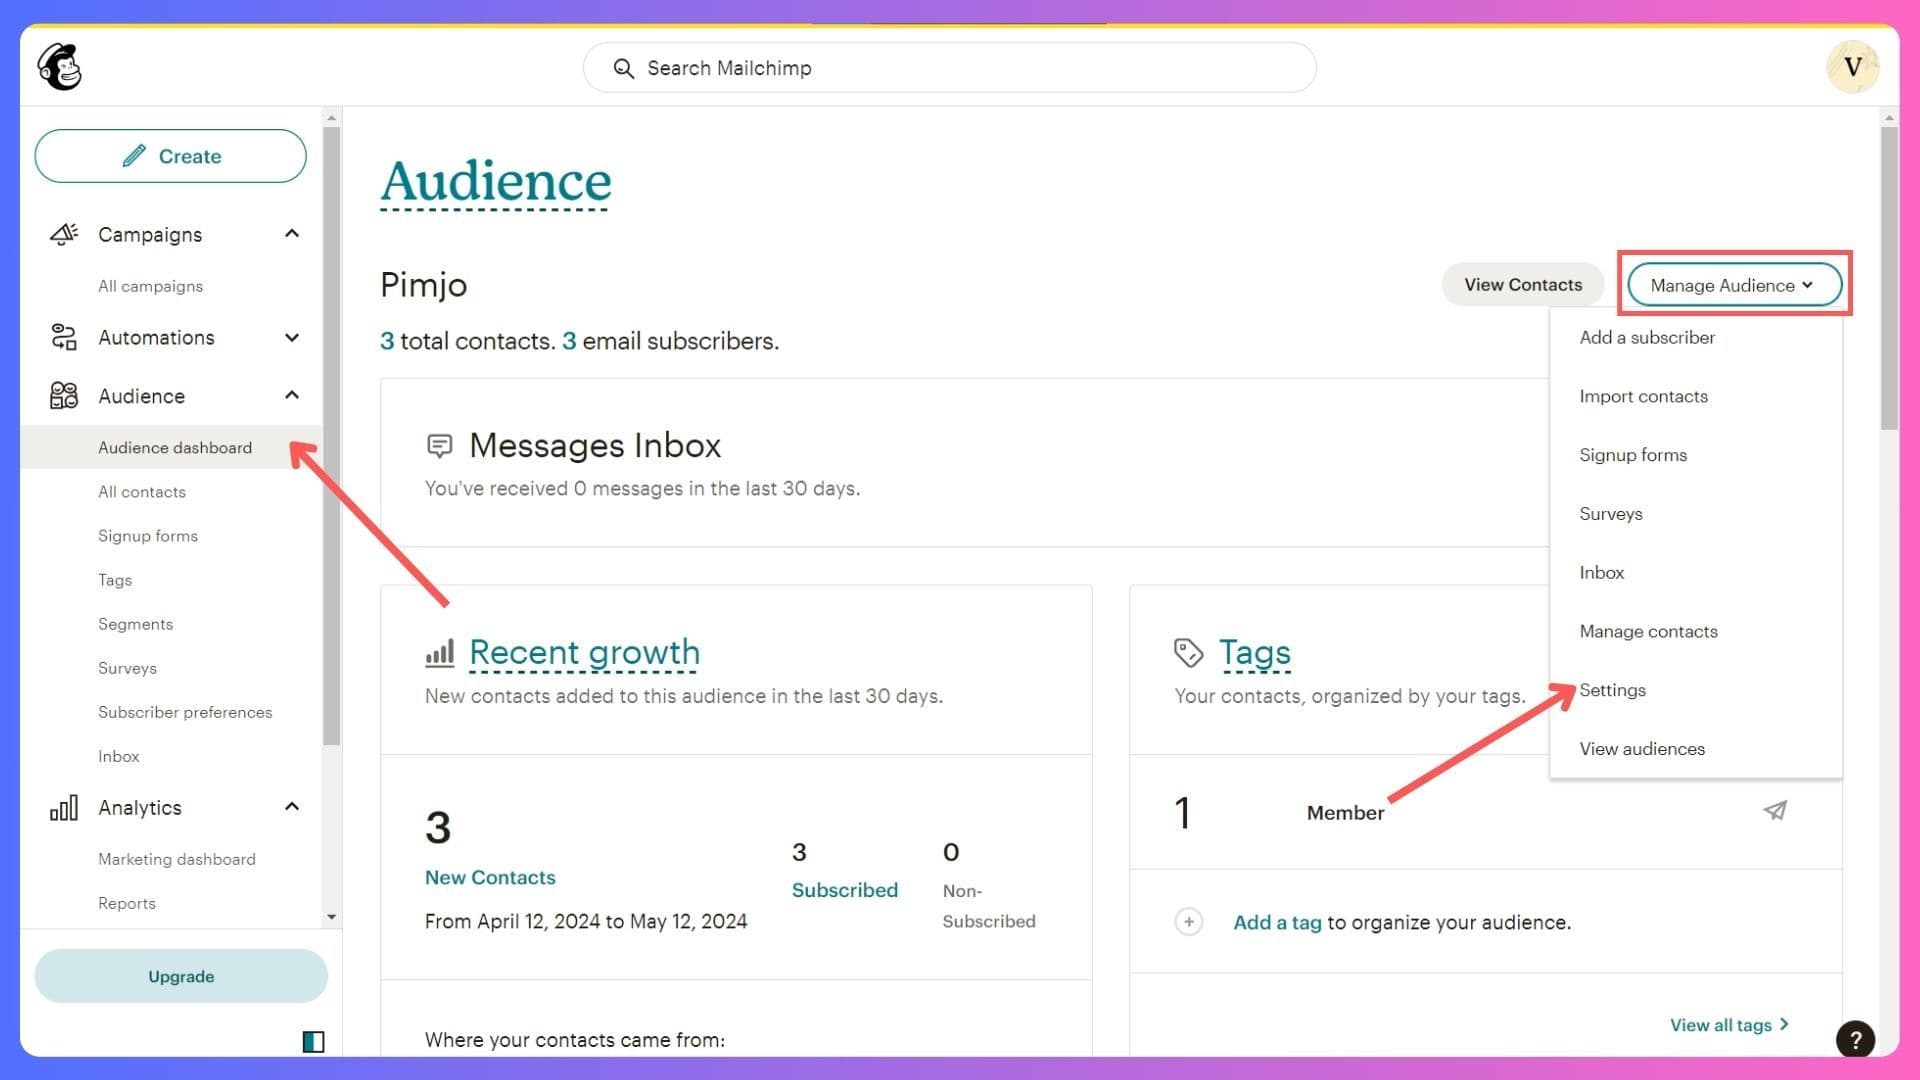Viewport: 1920px width, 1080px height.
Task: Toggle the sidebar collapse icon
Action: click(x=314, y=1042)
